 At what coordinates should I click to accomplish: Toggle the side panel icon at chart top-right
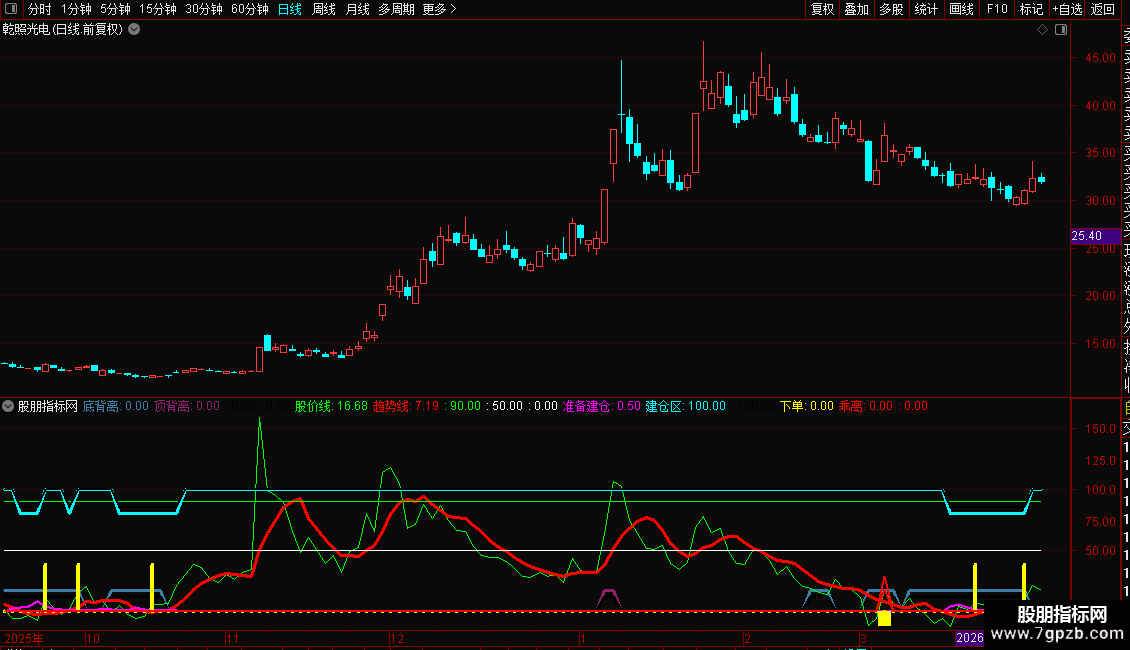point(1061,30)
